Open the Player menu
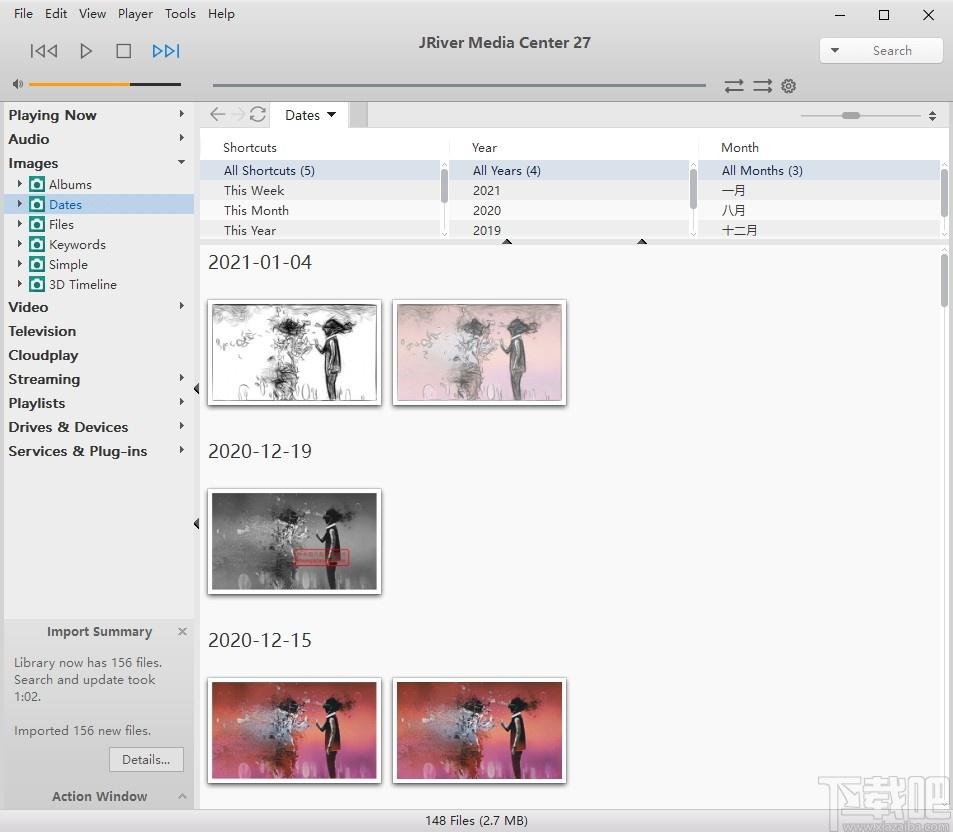This screenshot has width=953, height=832. pyautogui.click(x=135, y=13)
